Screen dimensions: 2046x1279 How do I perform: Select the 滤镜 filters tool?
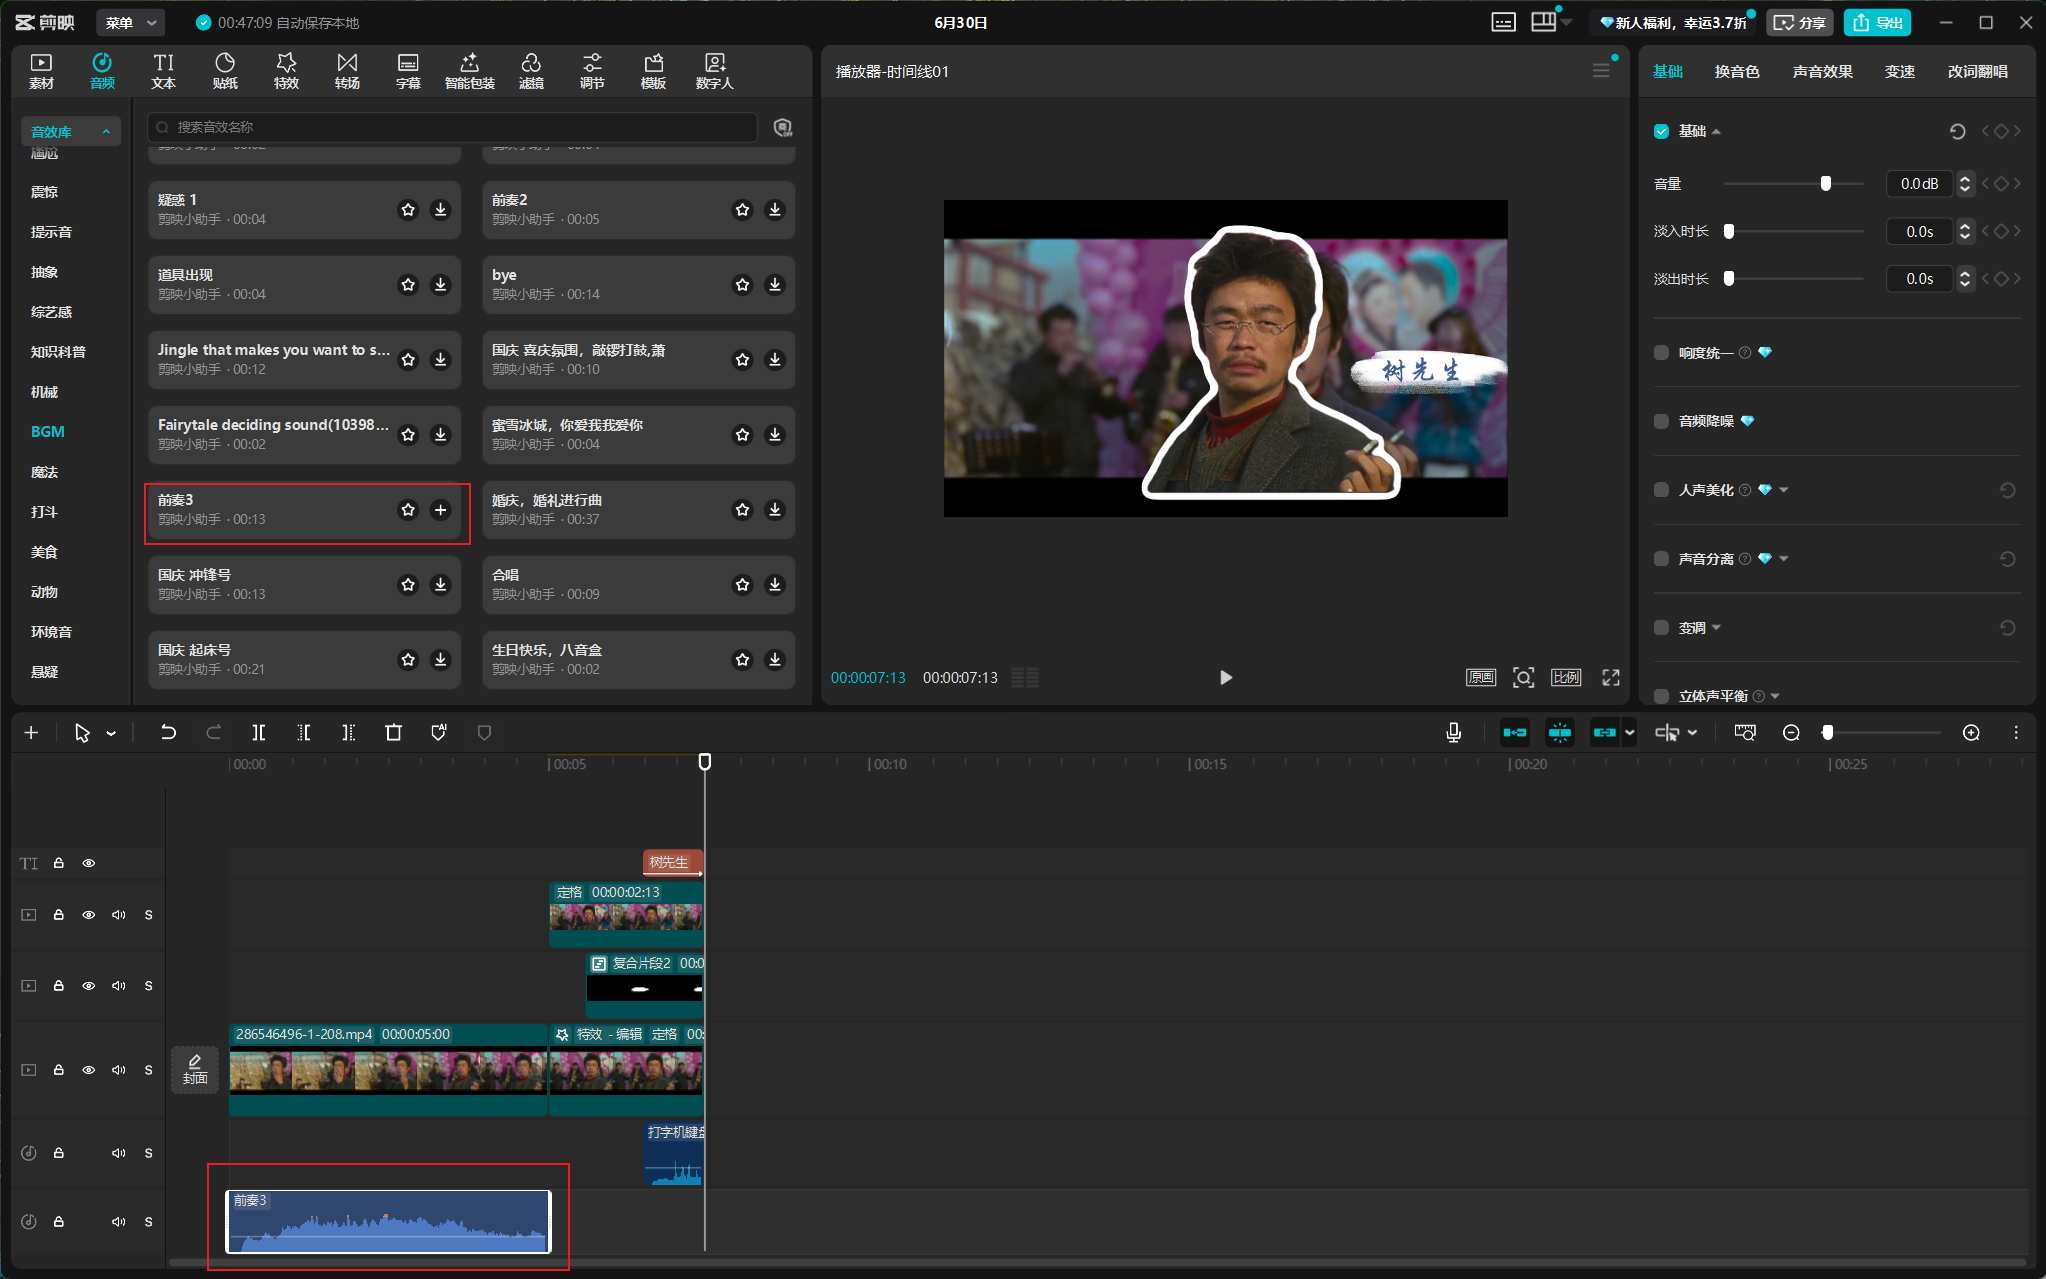tap(531, 71)
